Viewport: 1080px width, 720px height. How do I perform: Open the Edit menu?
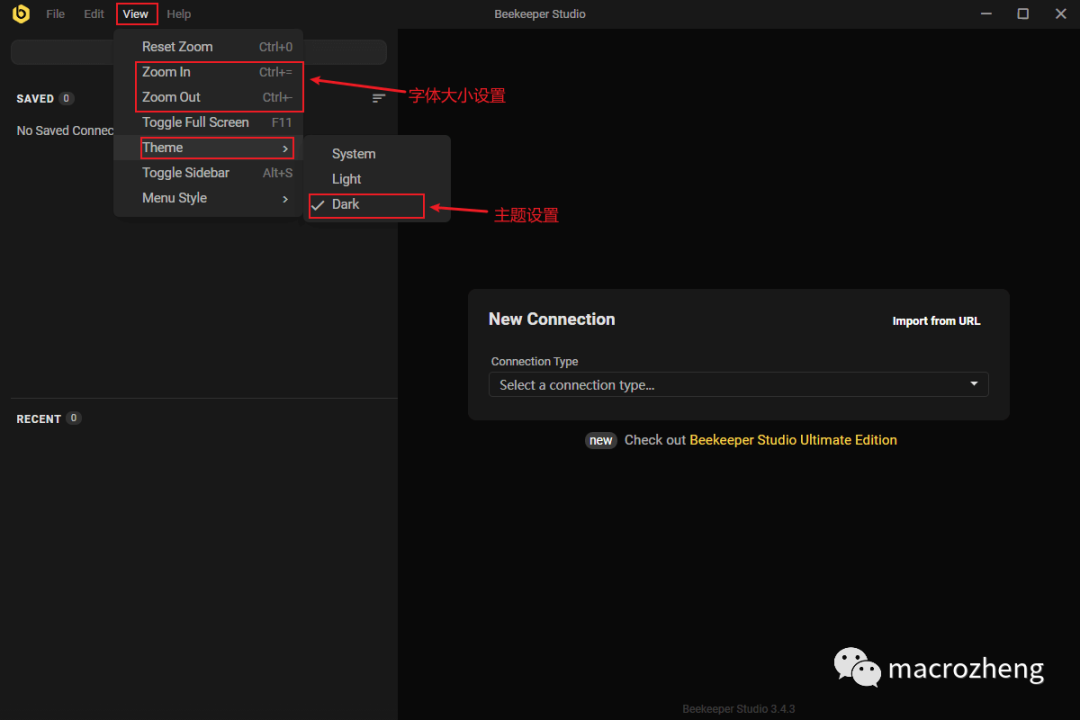click(x=94, y=14)
